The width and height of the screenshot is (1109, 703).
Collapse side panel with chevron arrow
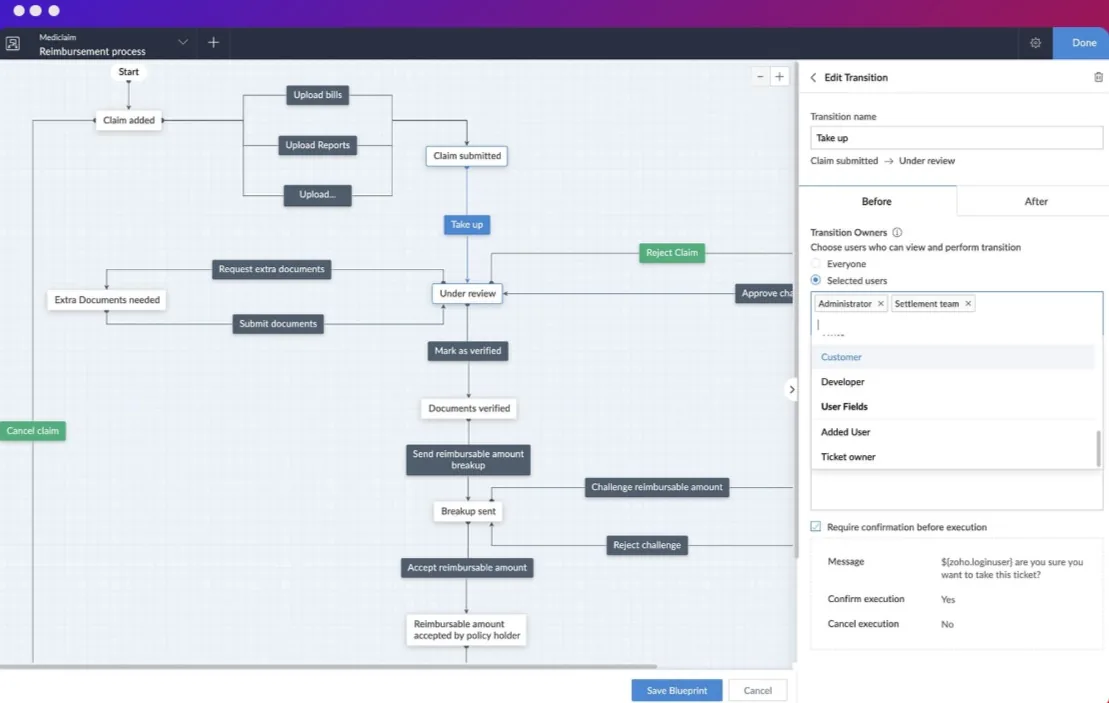791,389
